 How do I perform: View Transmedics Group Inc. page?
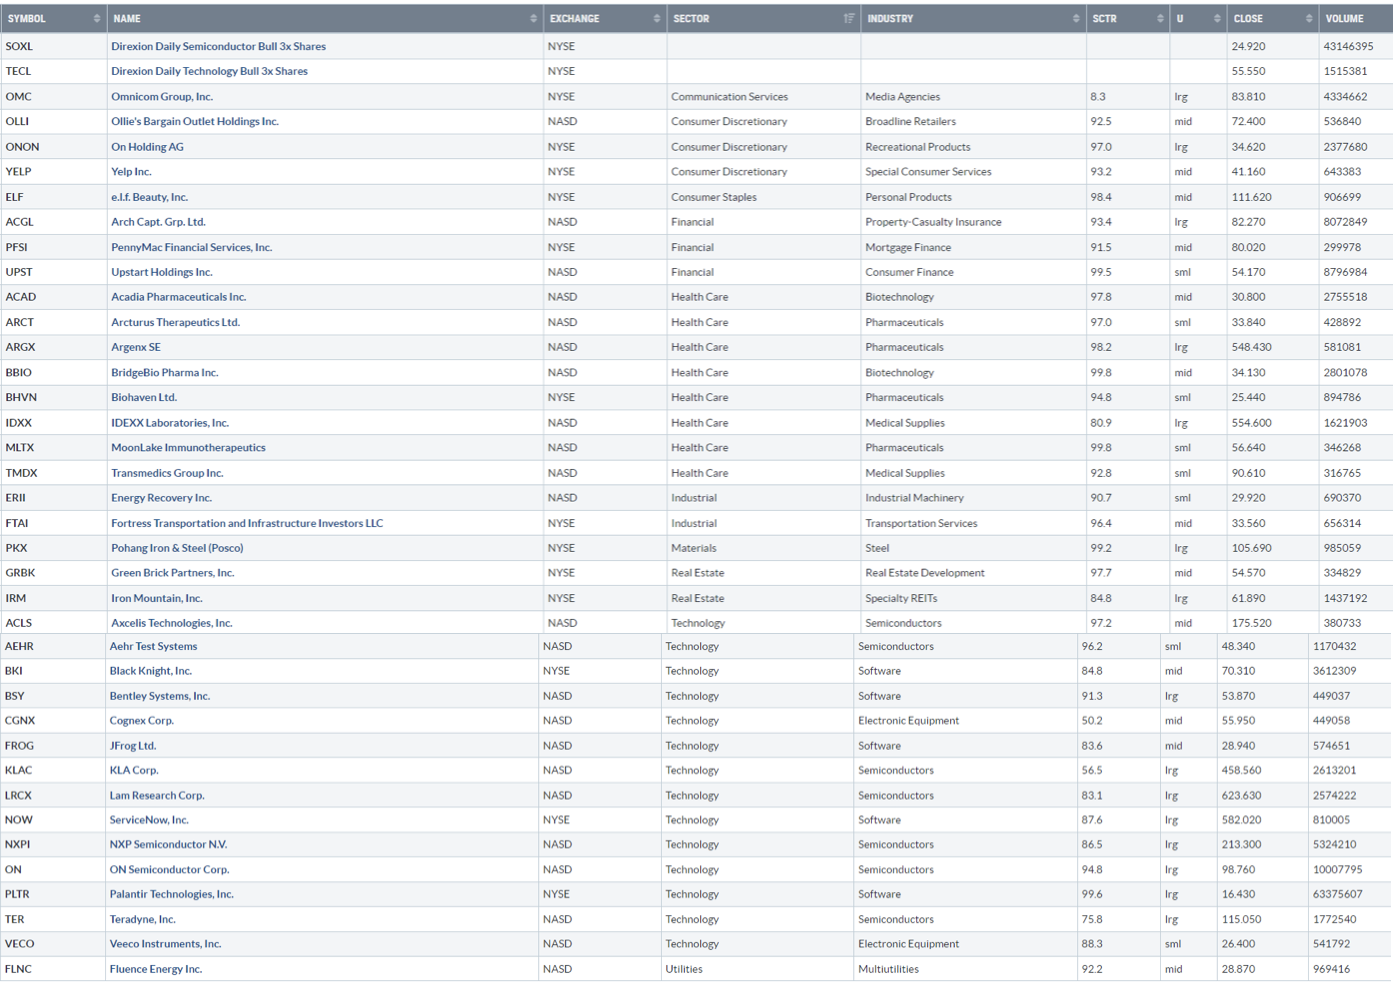(167, 473)
